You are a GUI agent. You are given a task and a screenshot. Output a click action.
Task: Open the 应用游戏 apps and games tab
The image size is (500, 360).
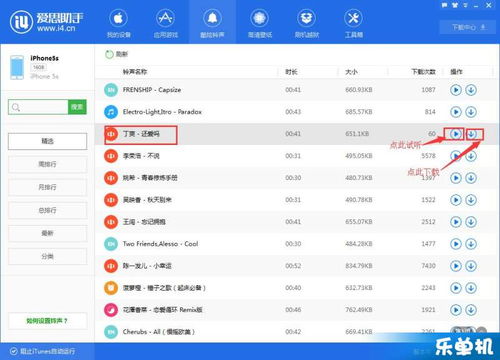pyautogui.click(x=166, y=23)
